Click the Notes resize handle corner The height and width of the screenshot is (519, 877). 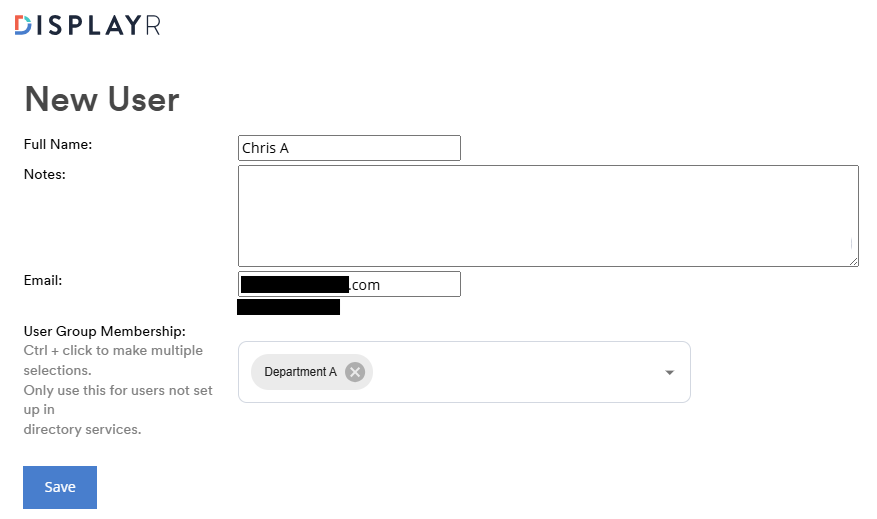point(853,261)
